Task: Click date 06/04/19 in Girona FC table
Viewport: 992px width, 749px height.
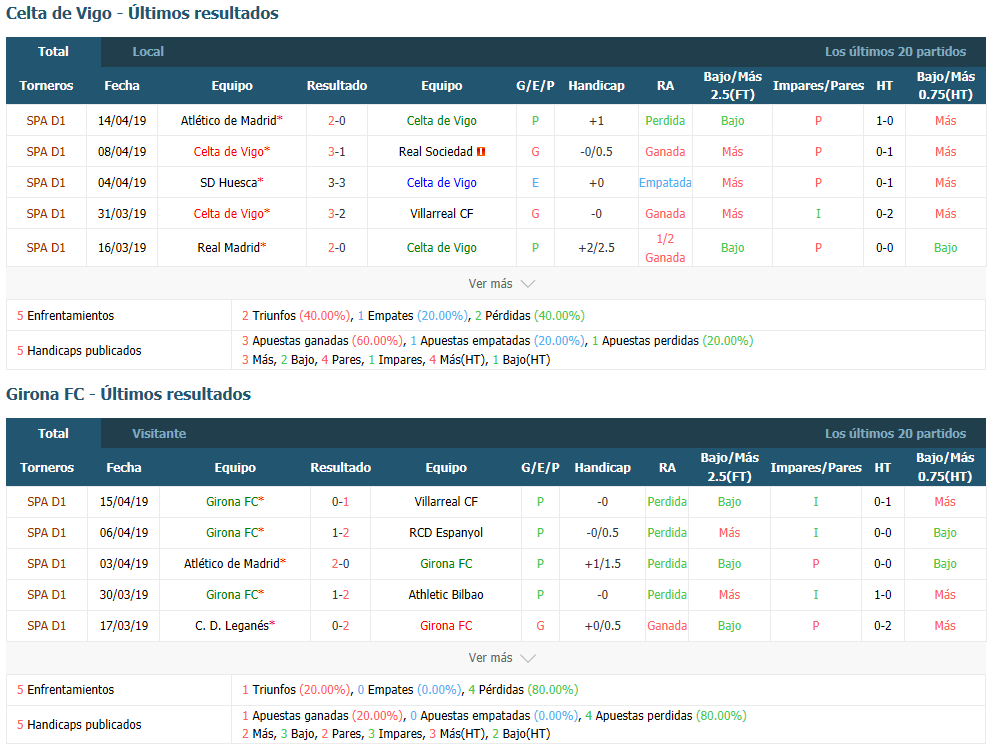Action: tap(123, 533)
